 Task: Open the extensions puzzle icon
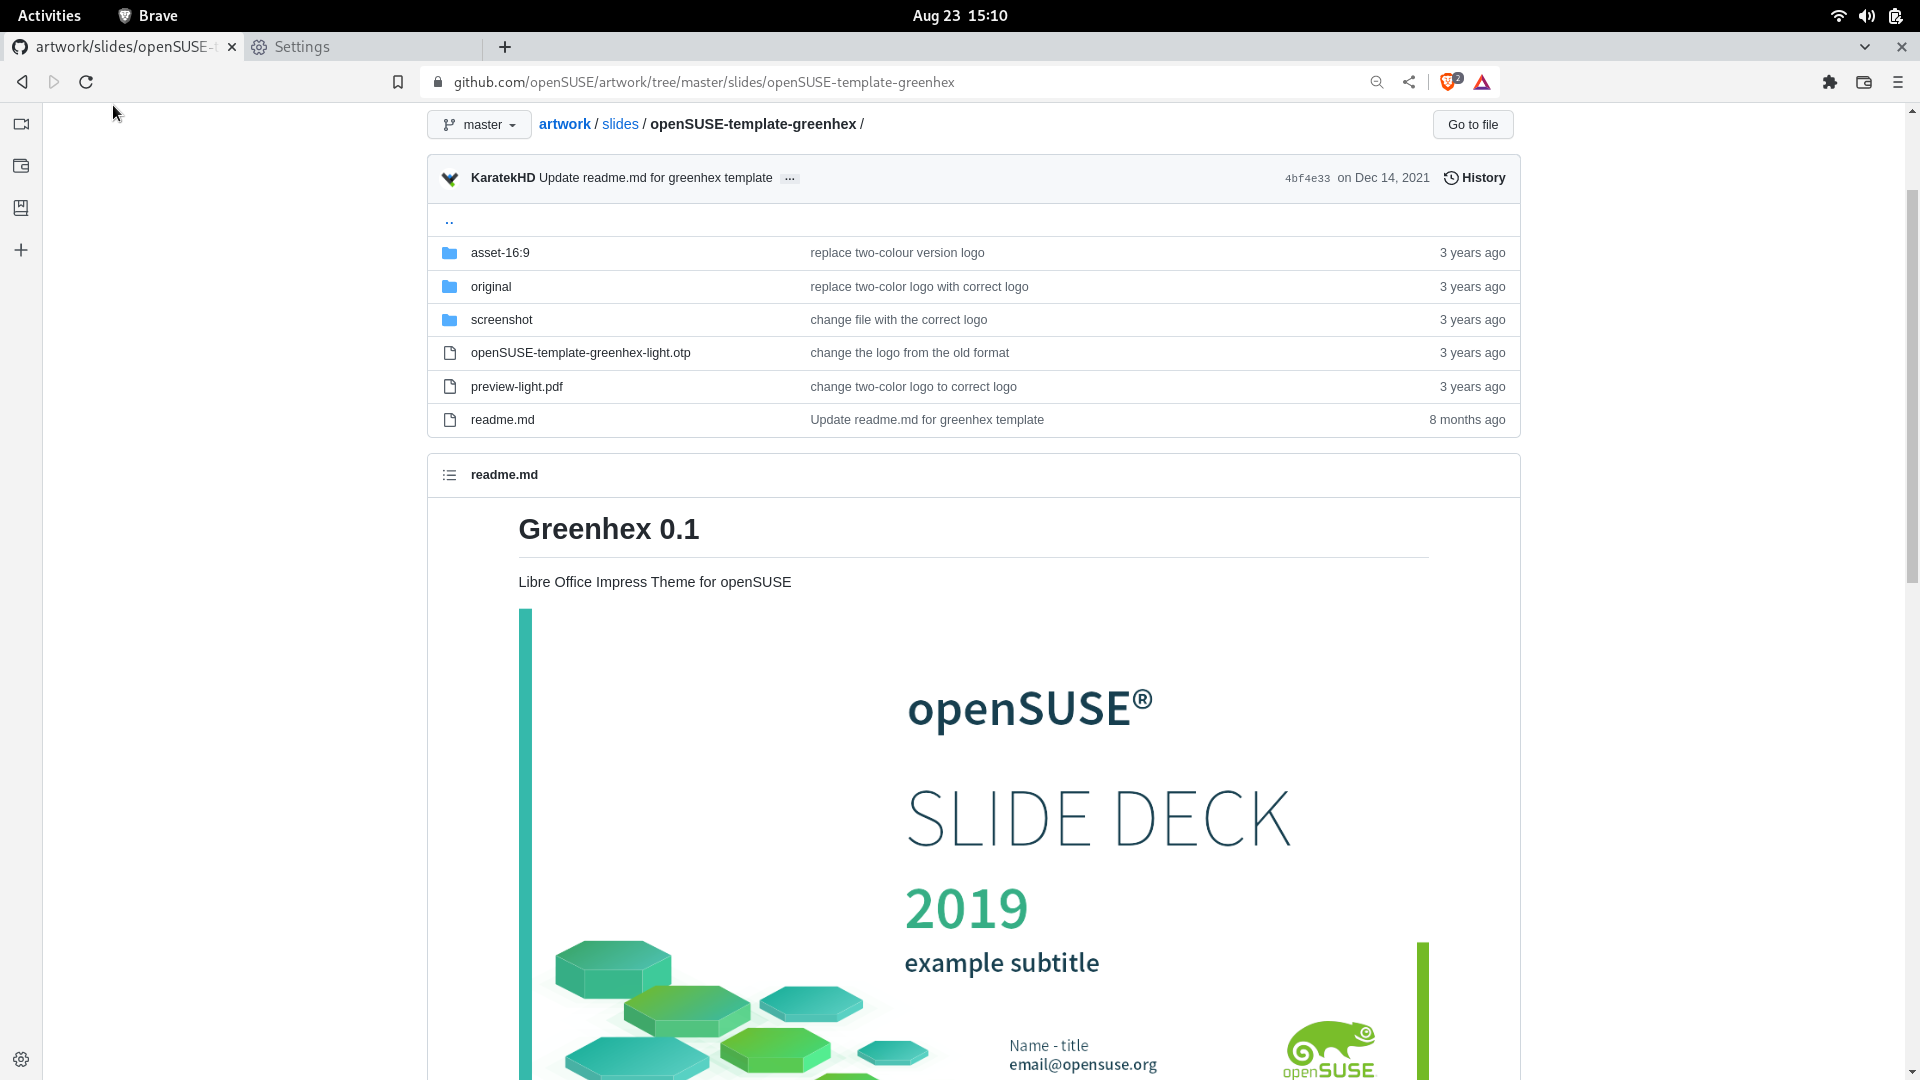(1830, 82)
